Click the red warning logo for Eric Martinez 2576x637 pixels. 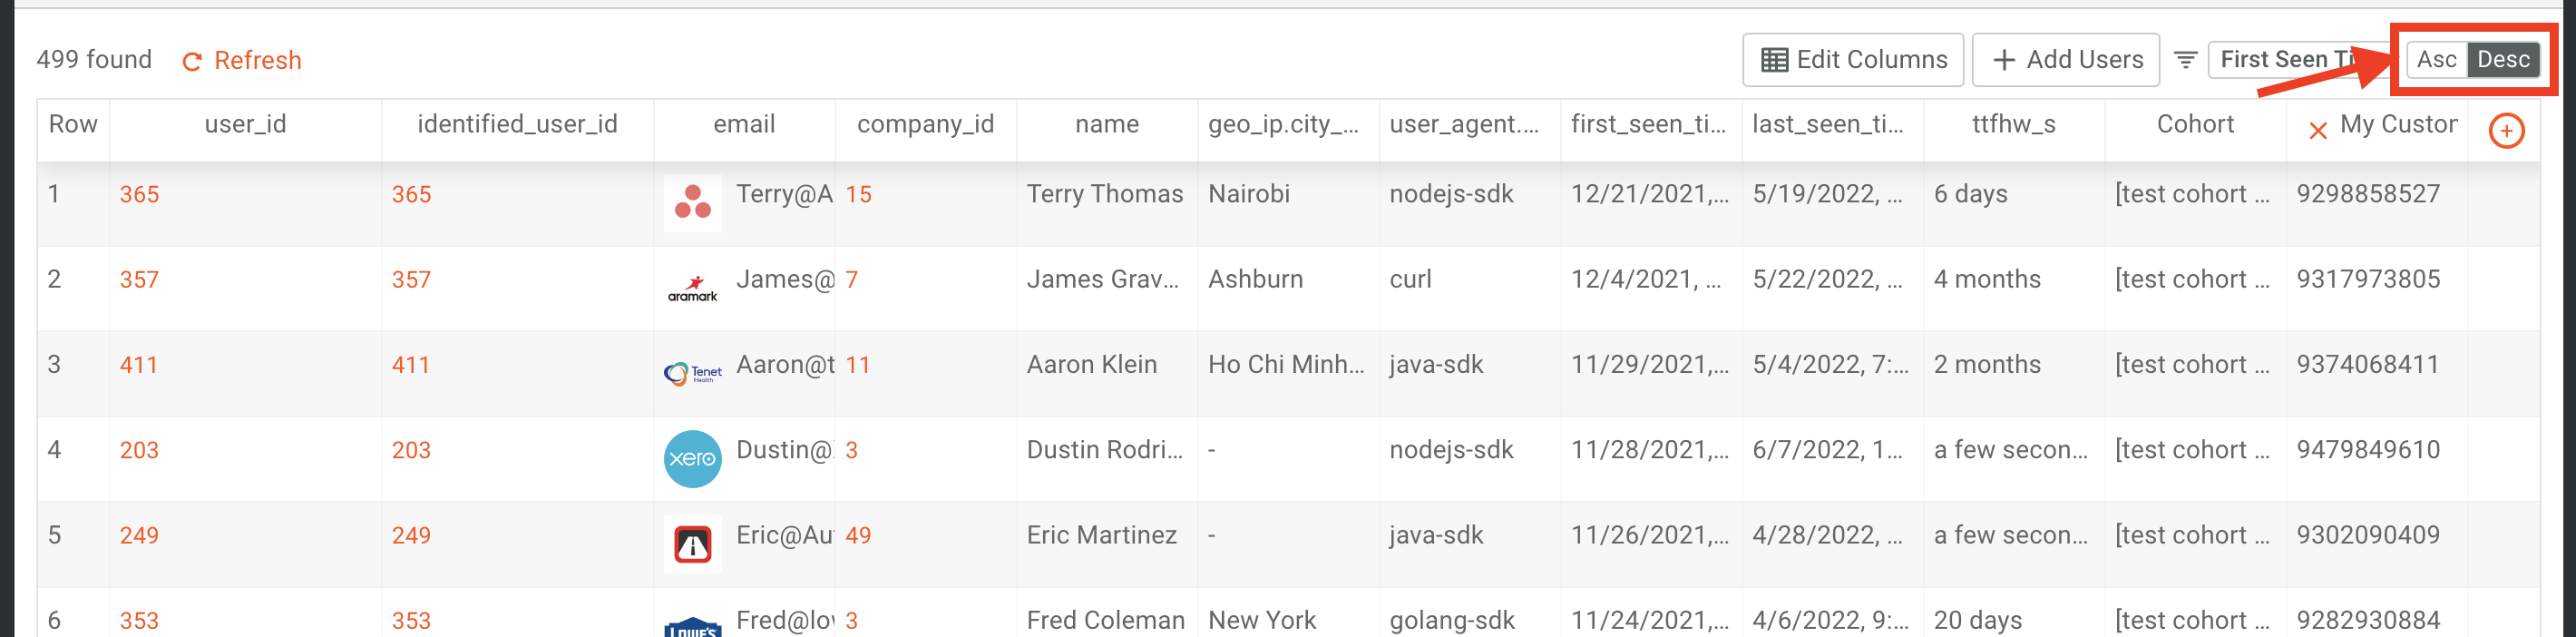click(x=692, y=544)
